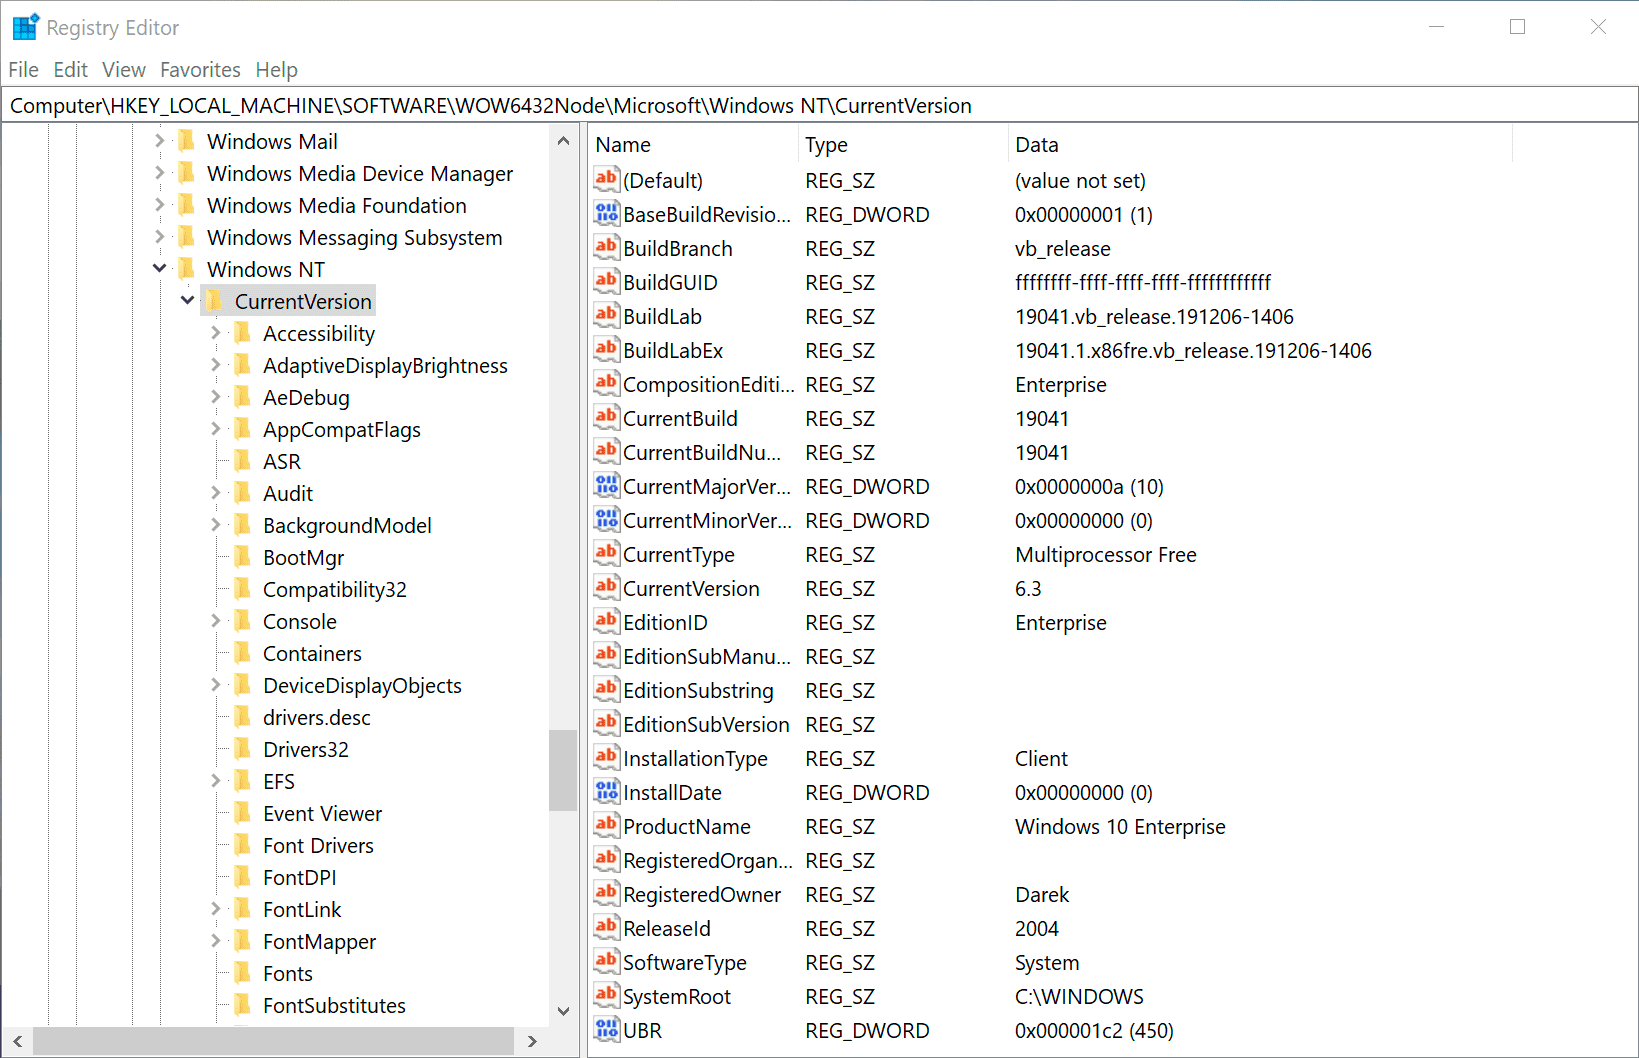Click the folder icon of Fonts key
This screenshot has height=1058, width=1639.
243,973
